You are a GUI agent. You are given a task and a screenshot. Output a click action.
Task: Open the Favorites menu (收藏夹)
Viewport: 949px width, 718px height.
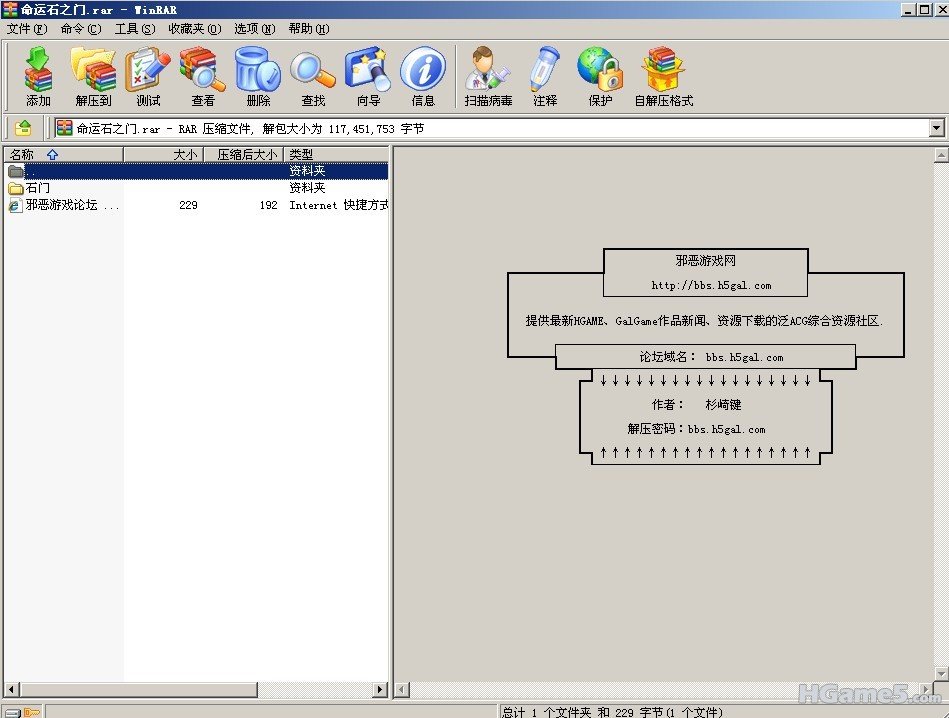(x=195, y=28)
